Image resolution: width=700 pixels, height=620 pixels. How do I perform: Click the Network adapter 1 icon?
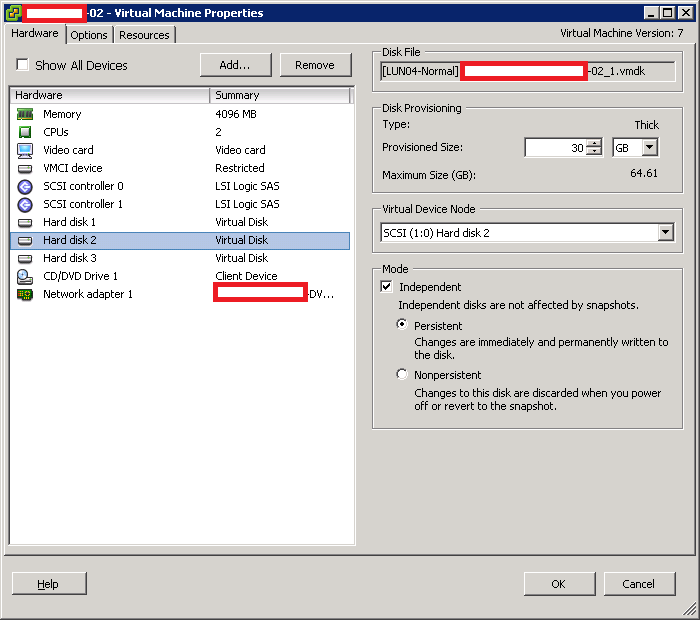[25, 294]
